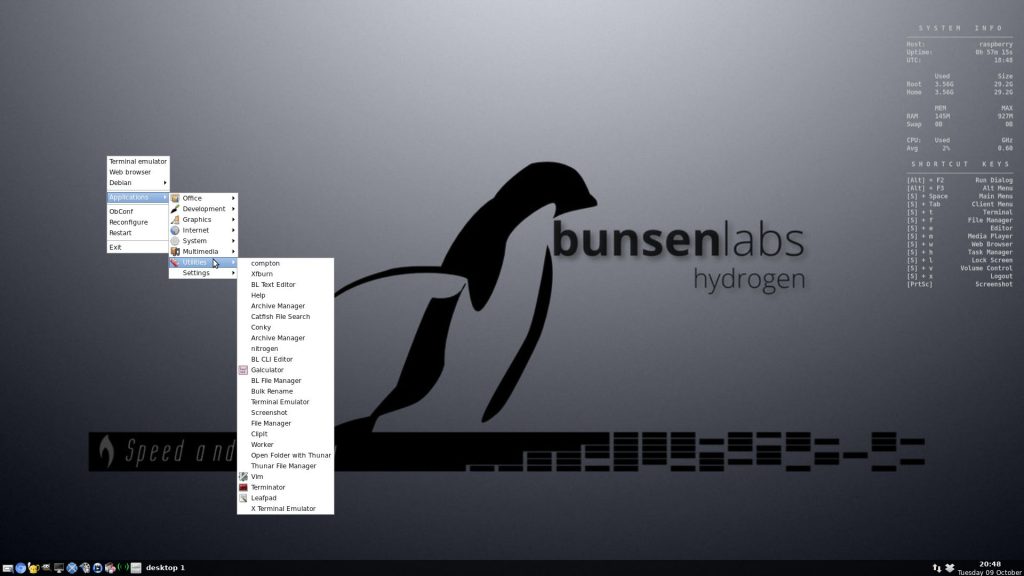Open Thunar File Manager
1024x576 pixels.
click(285, 466)
